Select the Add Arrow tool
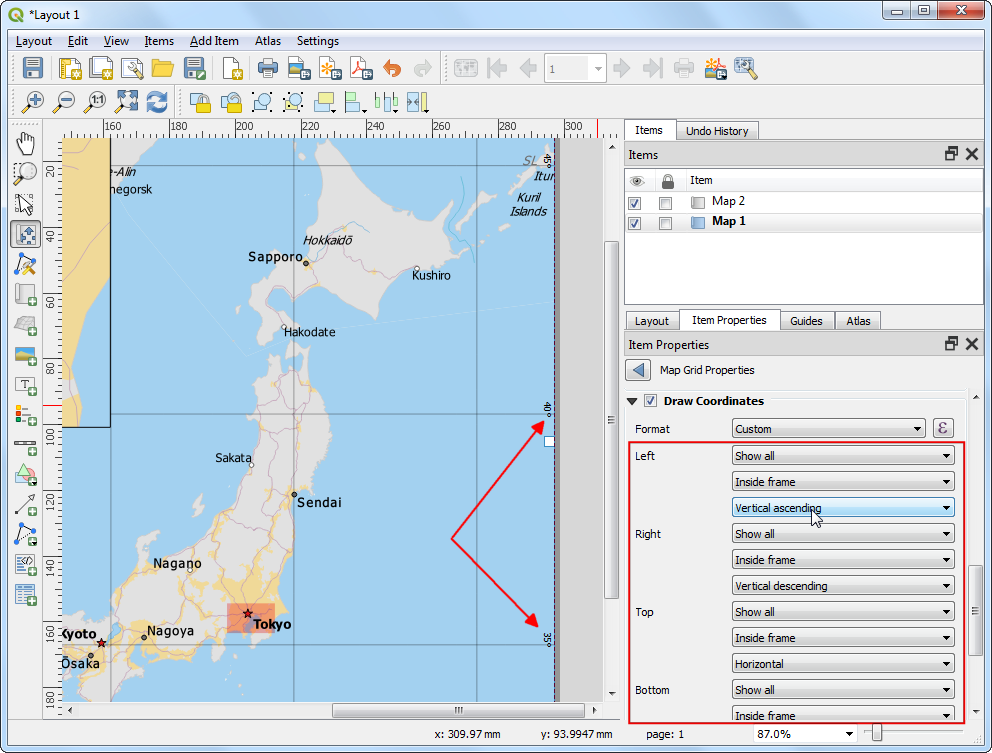The height and width of the screenshot is (753, 992). [x=25, y=505]
